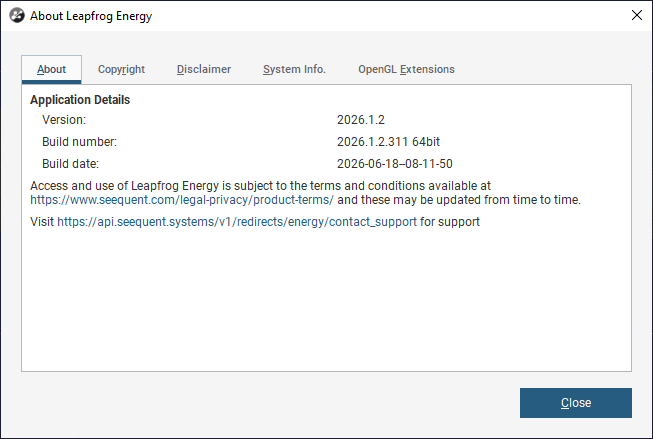
Task: Close the About dialog with the X button
Action: (636, 15)
